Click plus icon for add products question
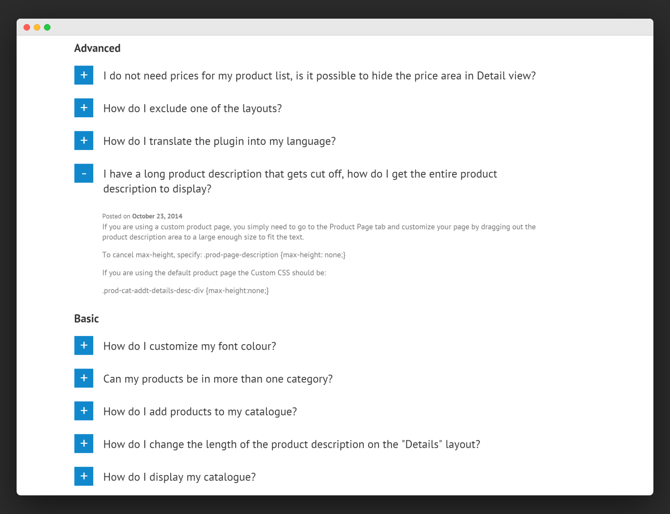Viewport: 670px width, 514px height. click(x=83, y=411)
